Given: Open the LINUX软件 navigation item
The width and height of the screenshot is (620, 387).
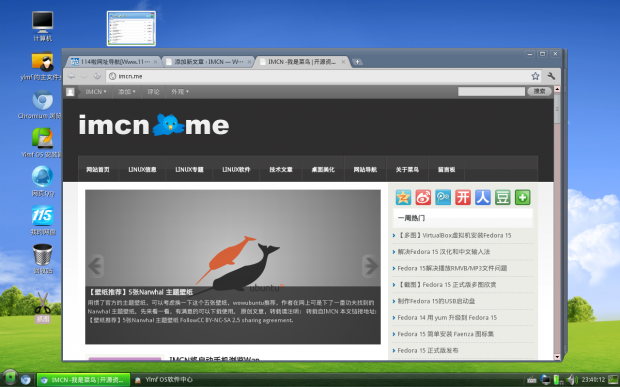Looking at the screenshot, I should (x=236, y=170).
